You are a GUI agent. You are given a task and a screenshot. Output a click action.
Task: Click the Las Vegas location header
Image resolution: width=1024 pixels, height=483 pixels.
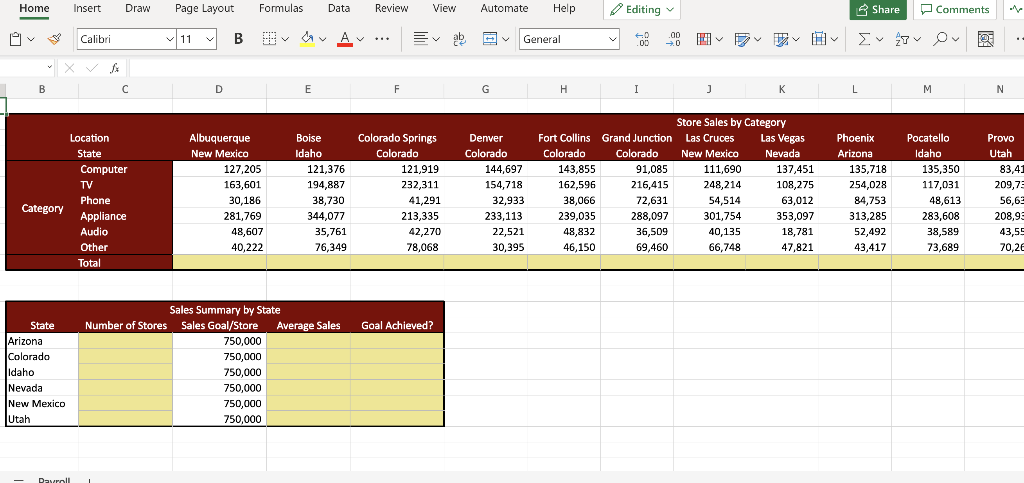(782, 138)
